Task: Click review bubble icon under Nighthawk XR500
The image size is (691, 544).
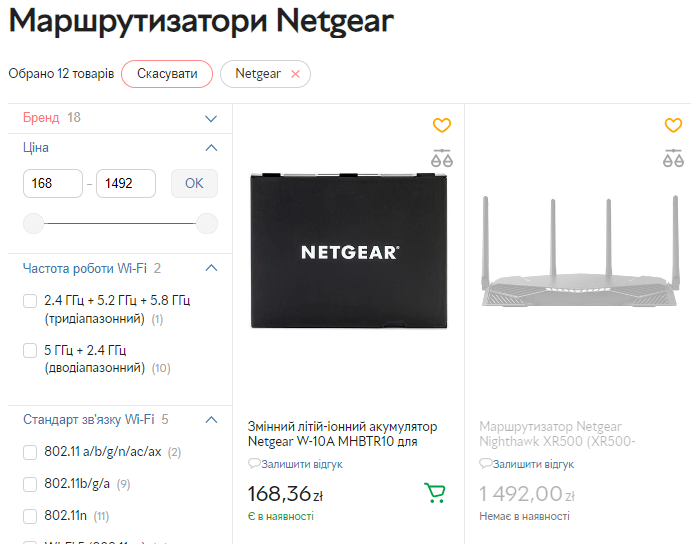Action: tap(486, 464)
